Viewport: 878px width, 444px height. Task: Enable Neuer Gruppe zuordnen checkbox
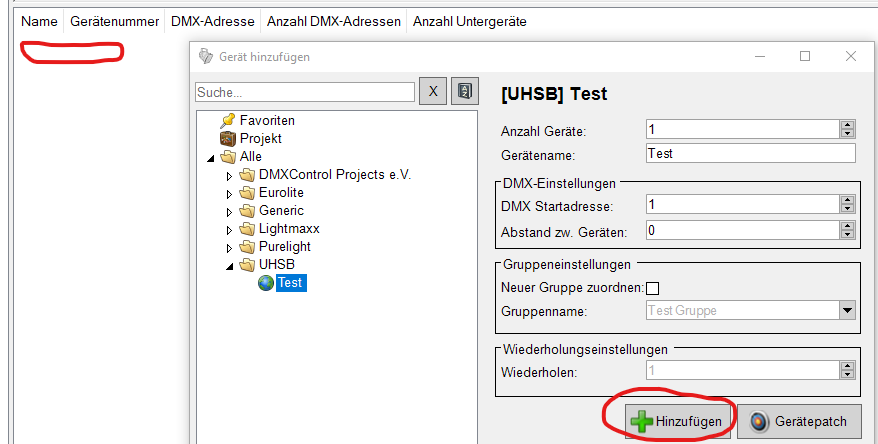[653, 288]
